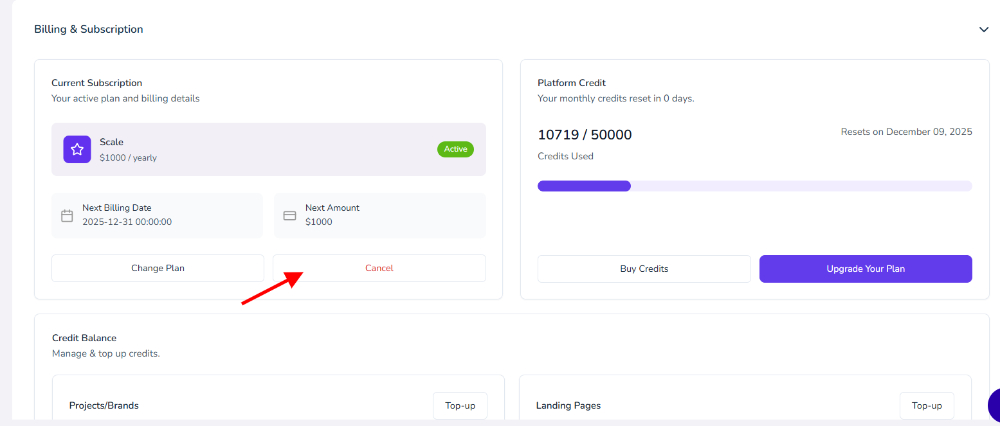Click the Credit Balance heading
Screen dimensions: 1000x426
(84, 338)
